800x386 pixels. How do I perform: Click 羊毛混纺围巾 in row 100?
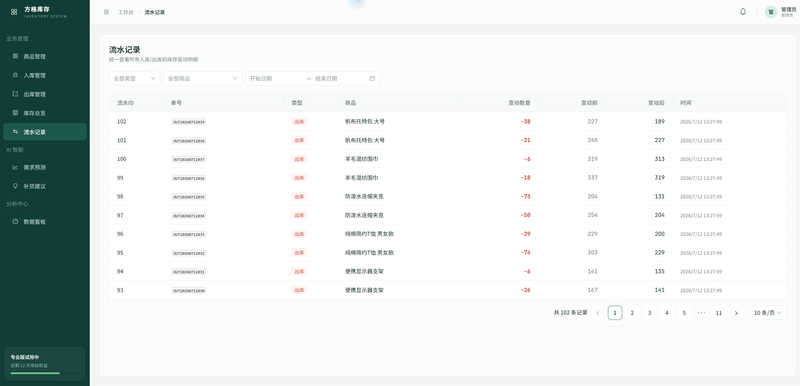coord(362,159)
